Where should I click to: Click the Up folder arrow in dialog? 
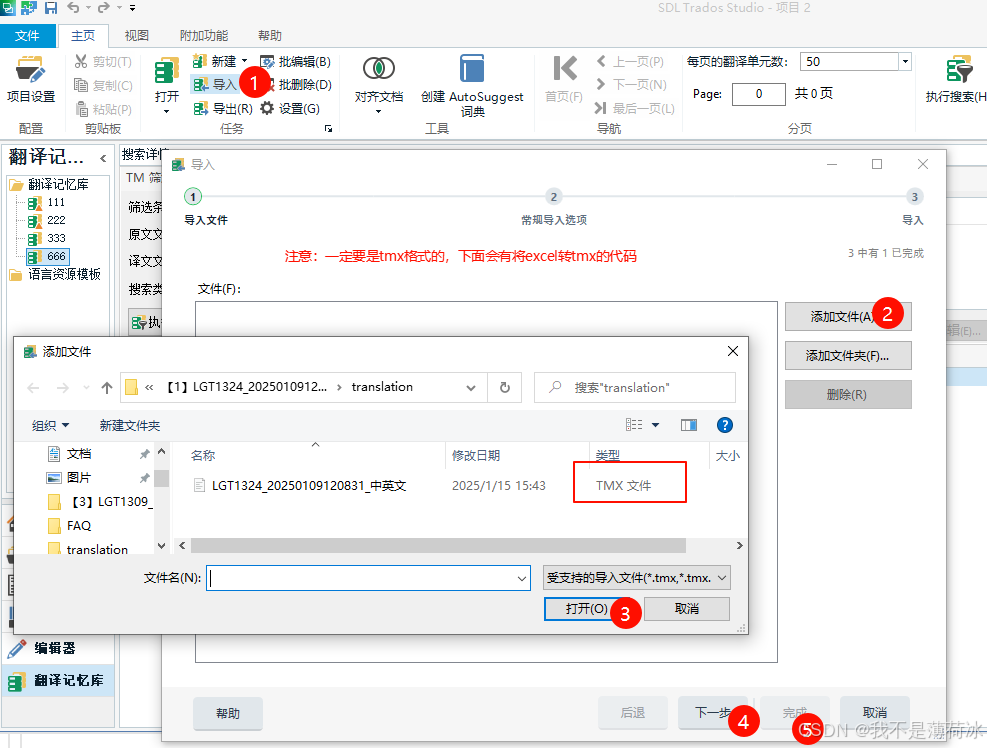point(106,387)
